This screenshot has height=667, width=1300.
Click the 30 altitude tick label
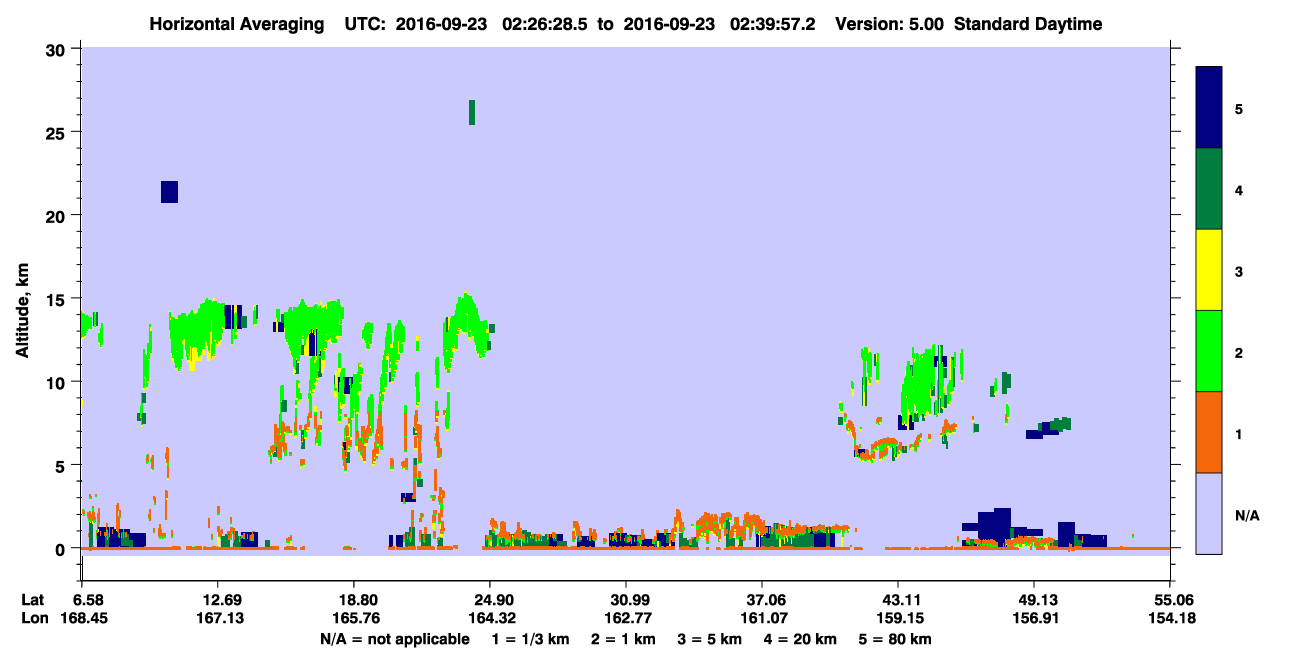click(58, 49)
